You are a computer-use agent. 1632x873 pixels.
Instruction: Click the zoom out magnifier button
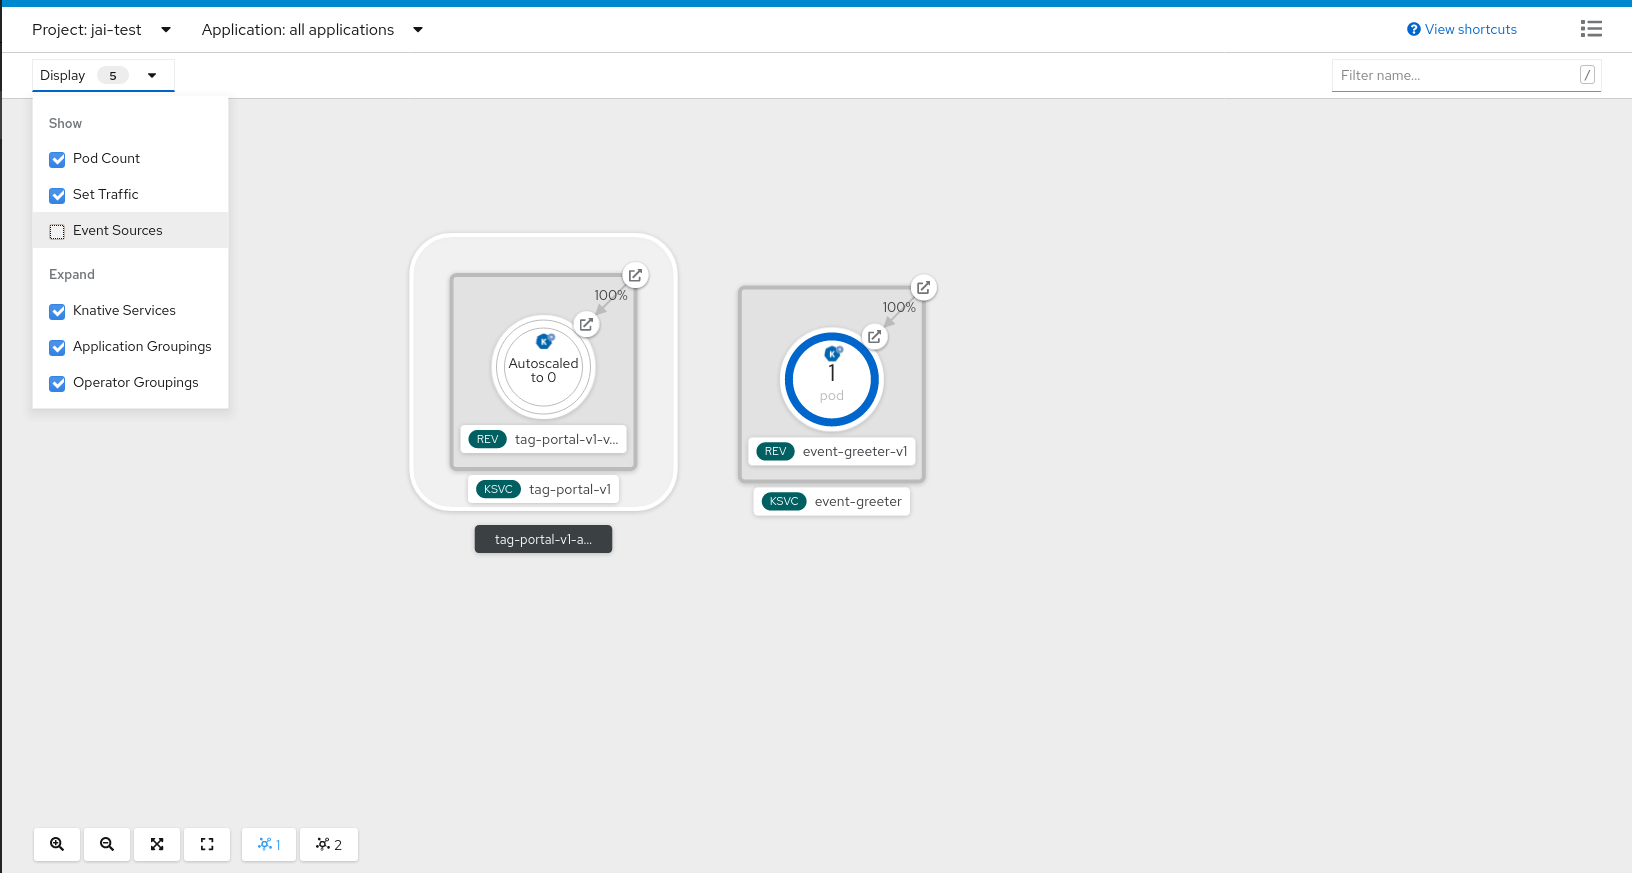[107, 844]
